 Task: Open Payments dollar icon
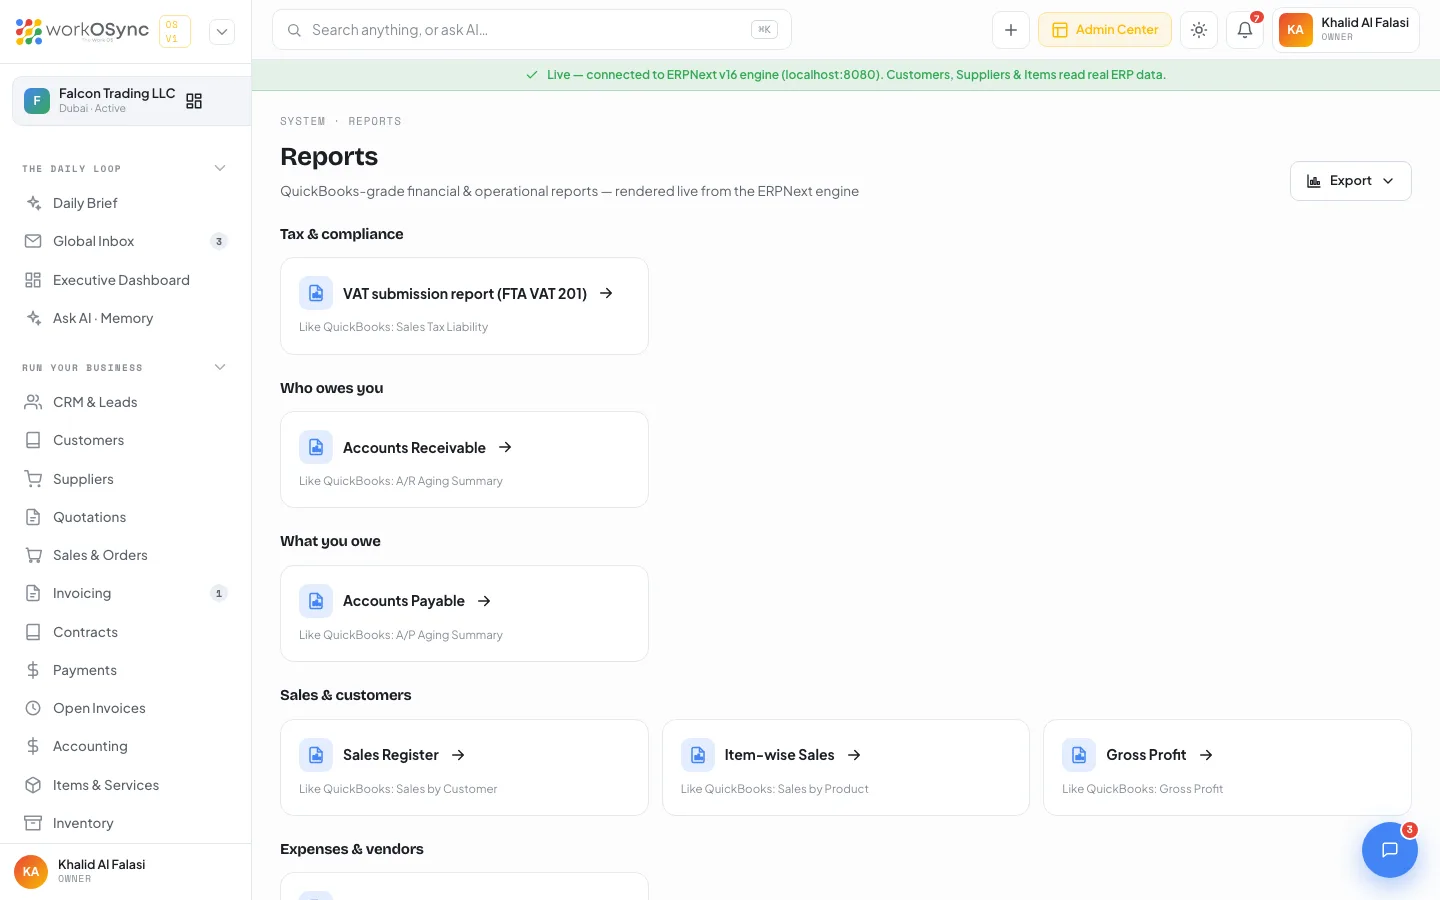pos(33,670)
